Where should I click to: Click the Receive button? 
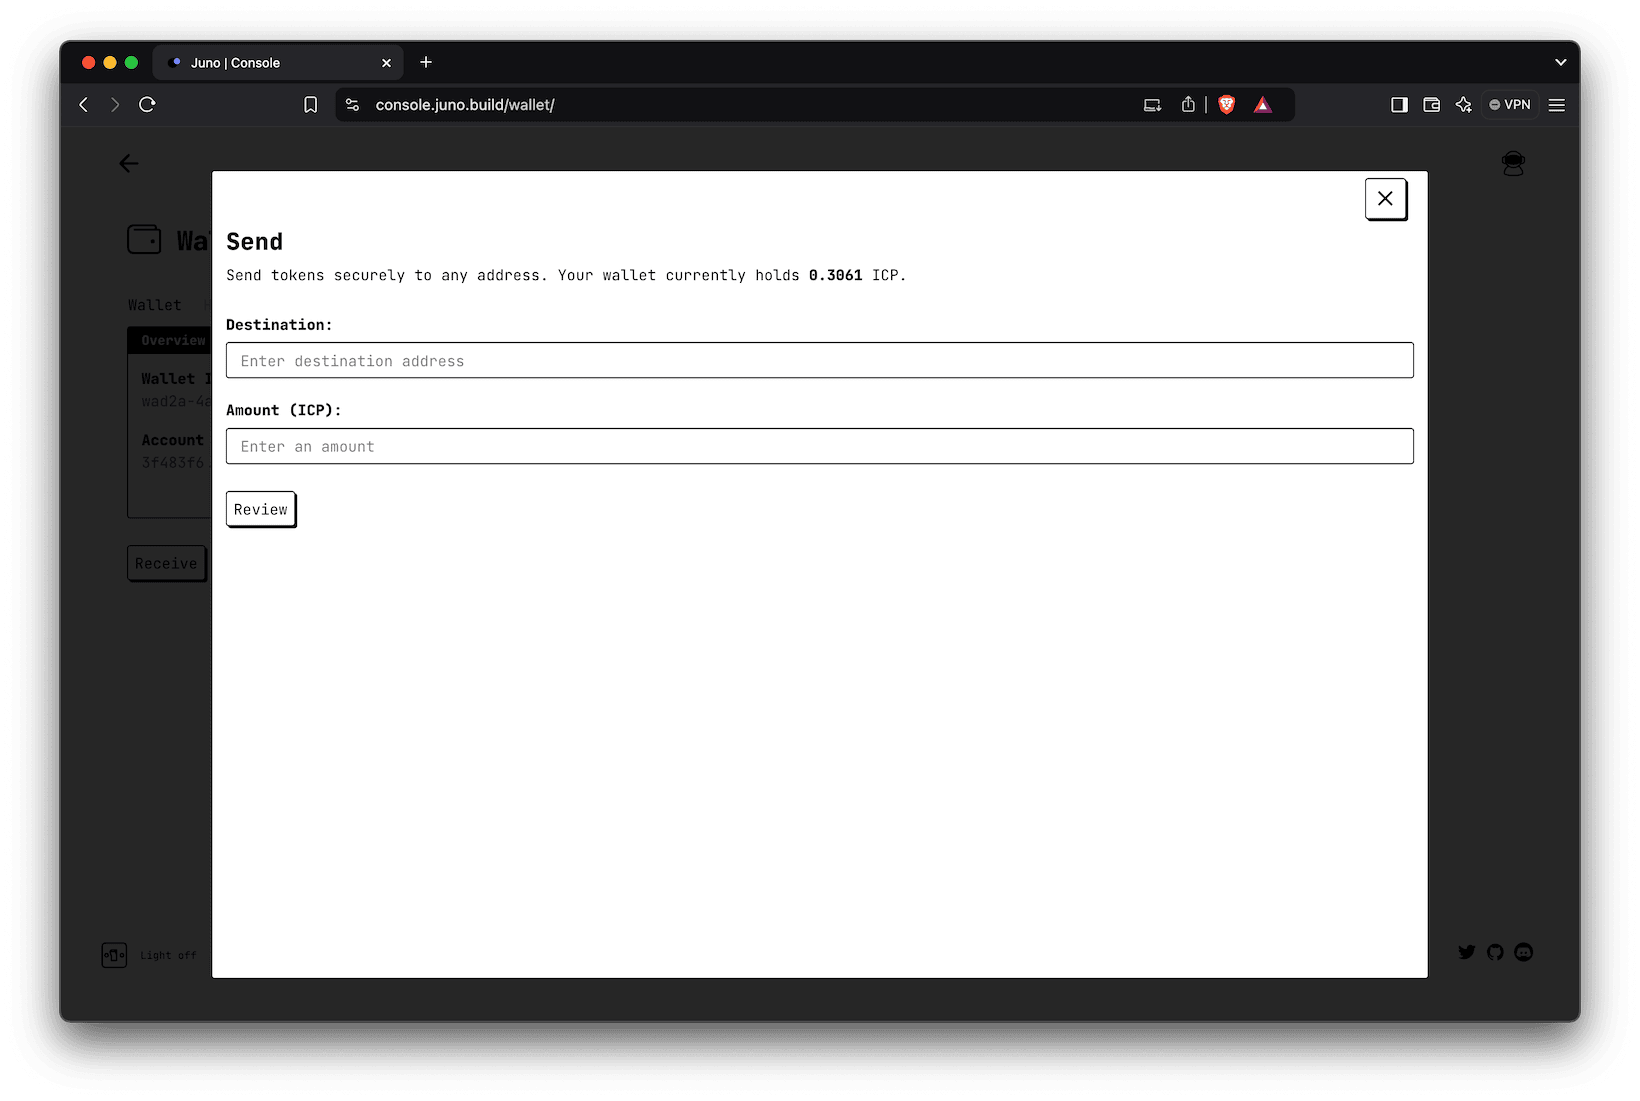point(166,563)
